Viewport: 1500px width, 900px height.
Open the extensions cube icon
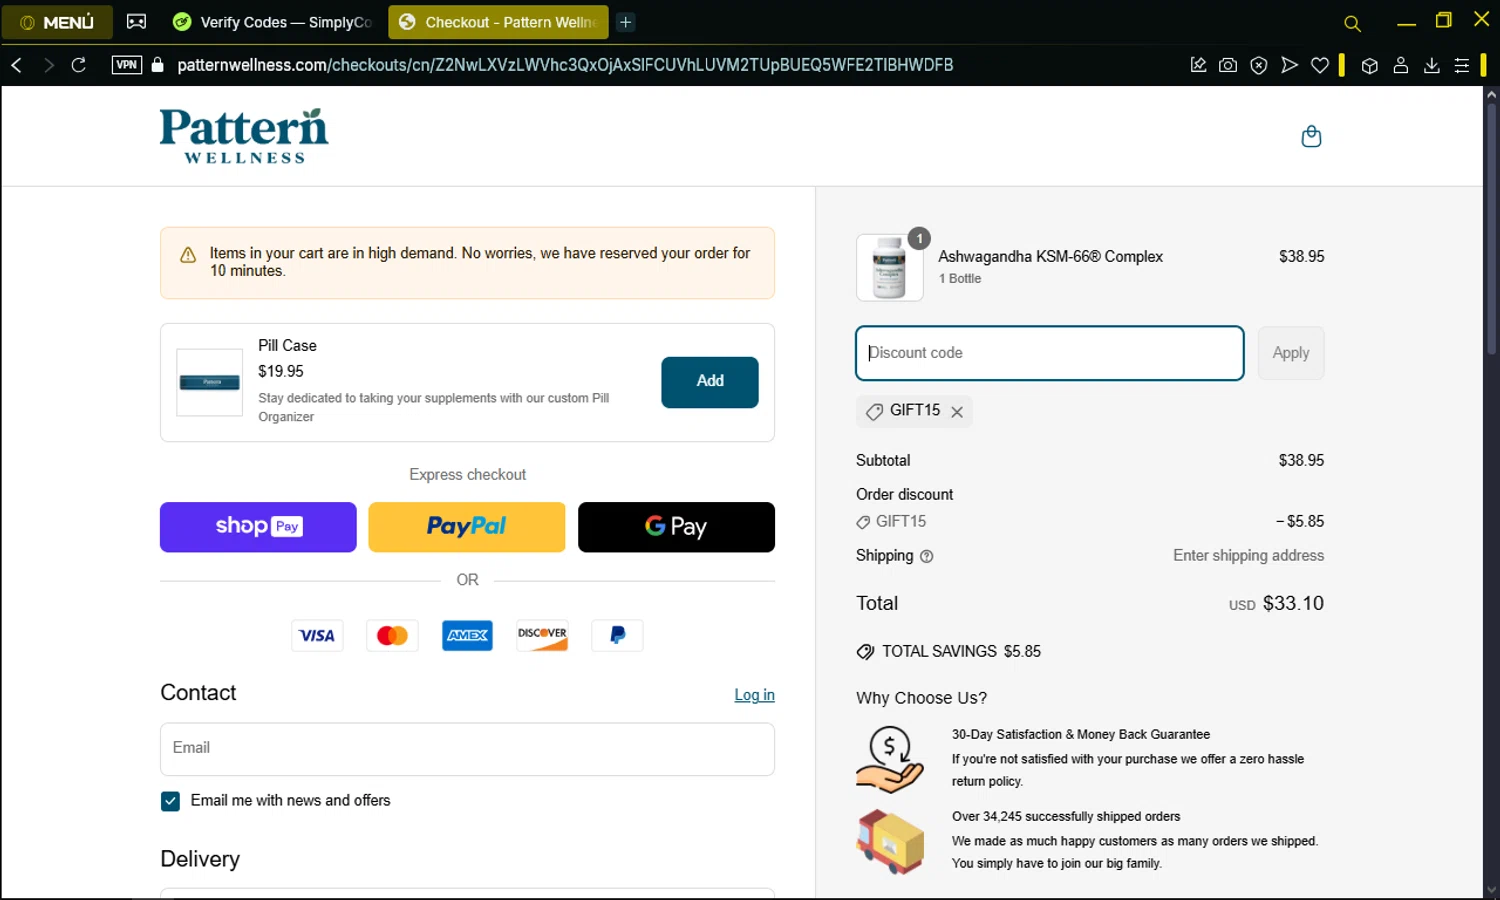click(x=1370, y=65)
